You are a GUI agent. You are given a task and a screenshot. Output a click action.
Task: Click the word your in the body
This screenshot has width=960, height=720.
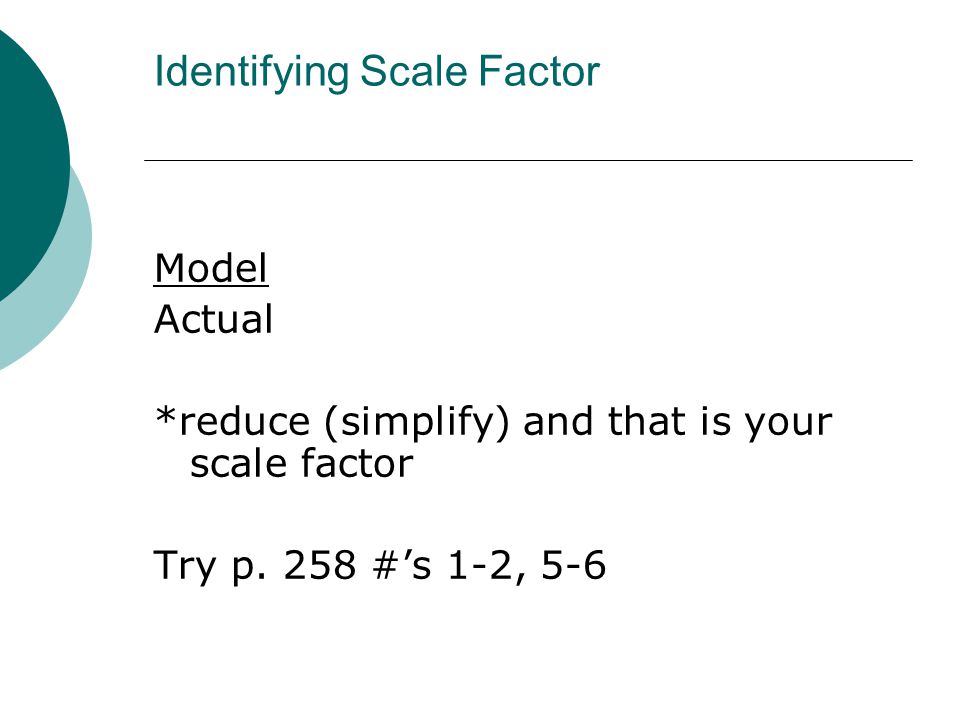(789, 425)
